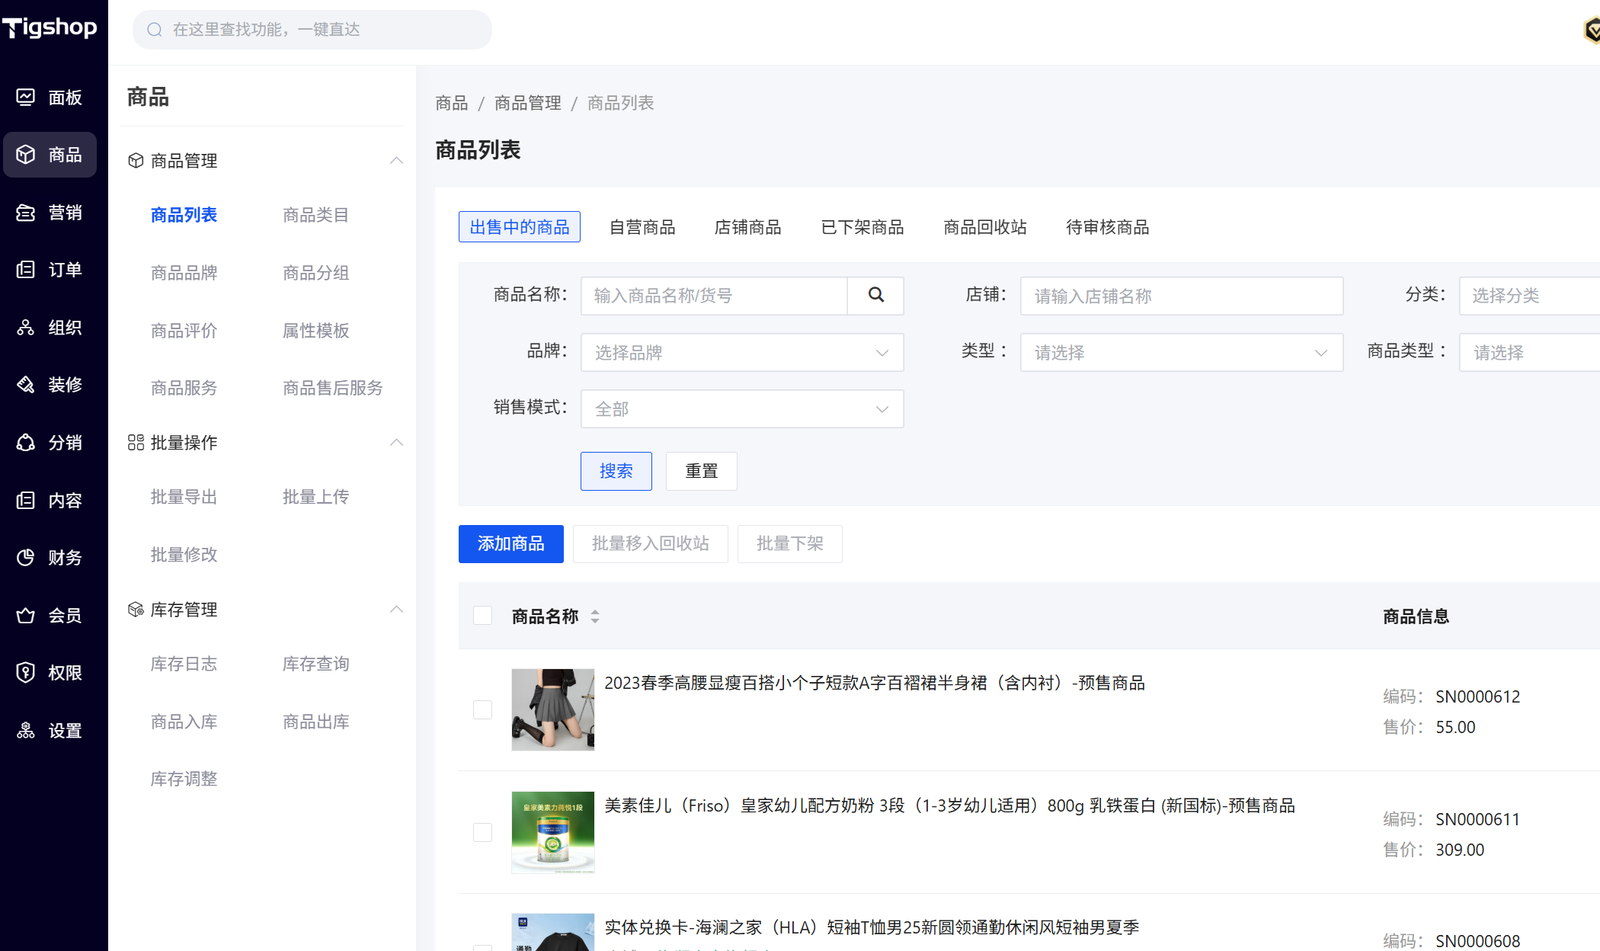This screenshot has height=951, width=1600.
Task: Select checkbox for 美素佳儿 Friso milk powder
Action: pos(482,832)
